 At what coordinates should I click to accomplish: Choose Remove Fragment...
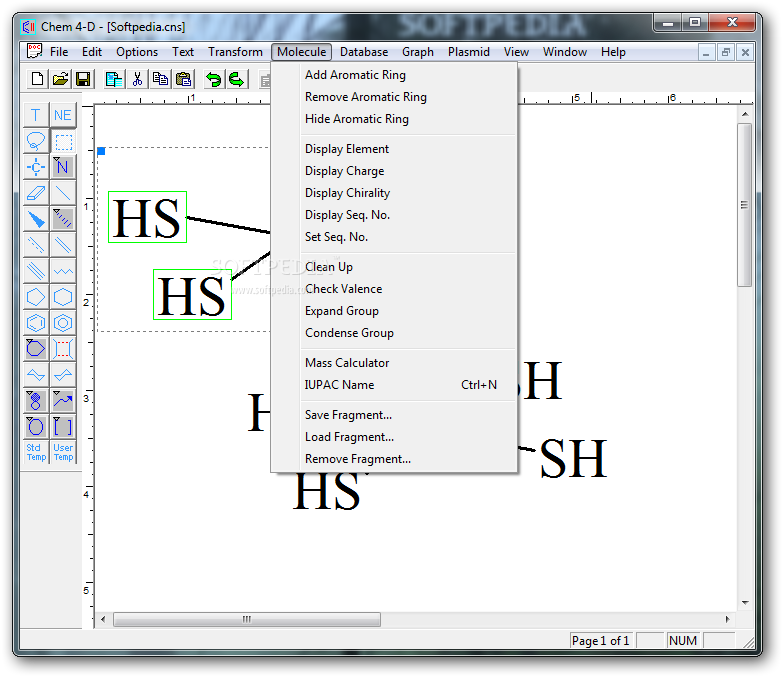[x=394, y=458]
